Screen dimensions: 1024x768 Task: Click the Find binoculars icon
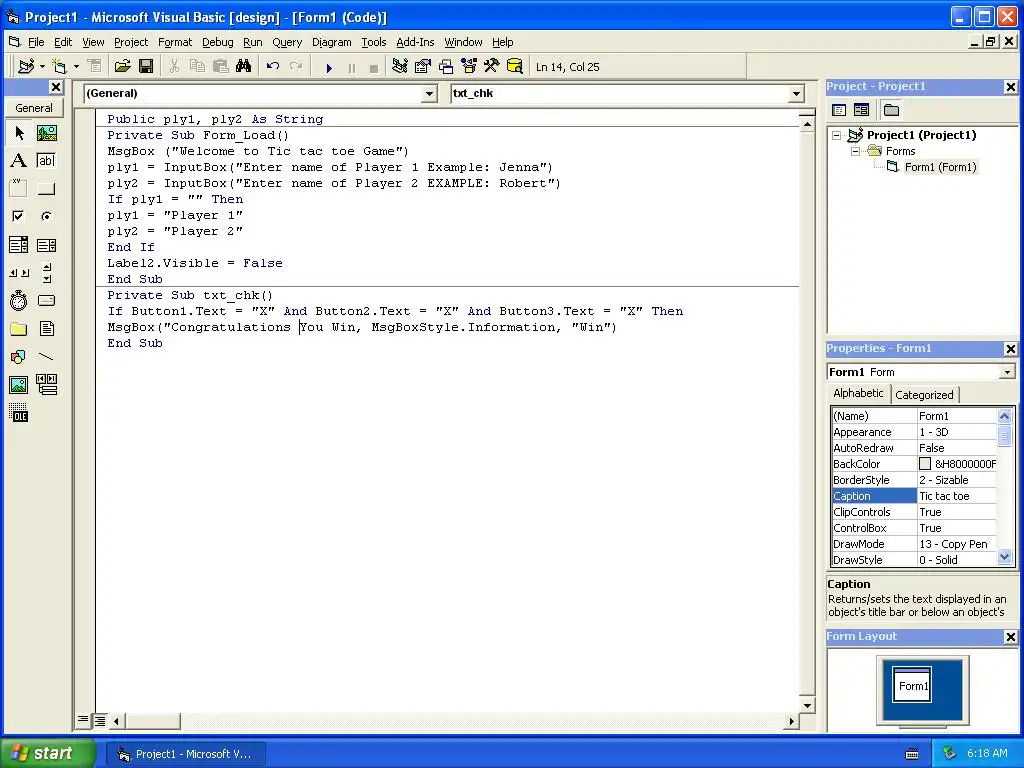[x=244, y=66]
